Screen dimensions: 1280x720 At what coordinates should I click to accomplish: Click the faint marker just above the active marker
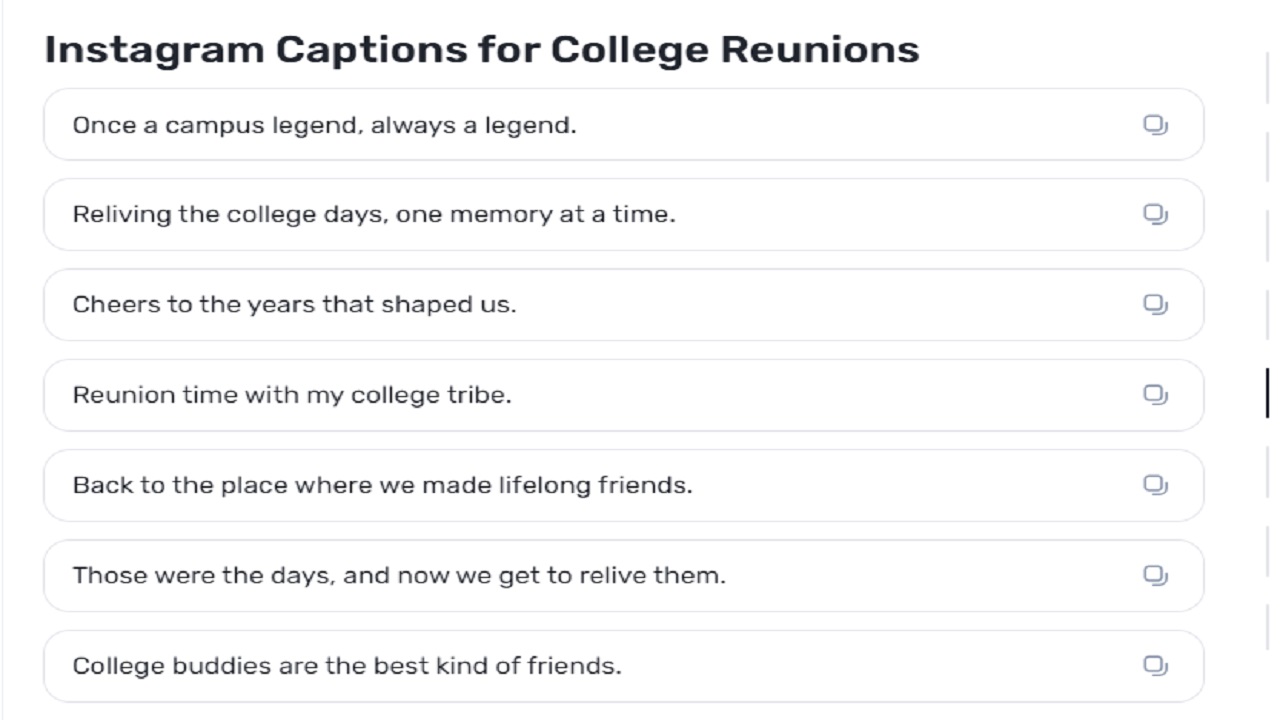pos(1267,315)
